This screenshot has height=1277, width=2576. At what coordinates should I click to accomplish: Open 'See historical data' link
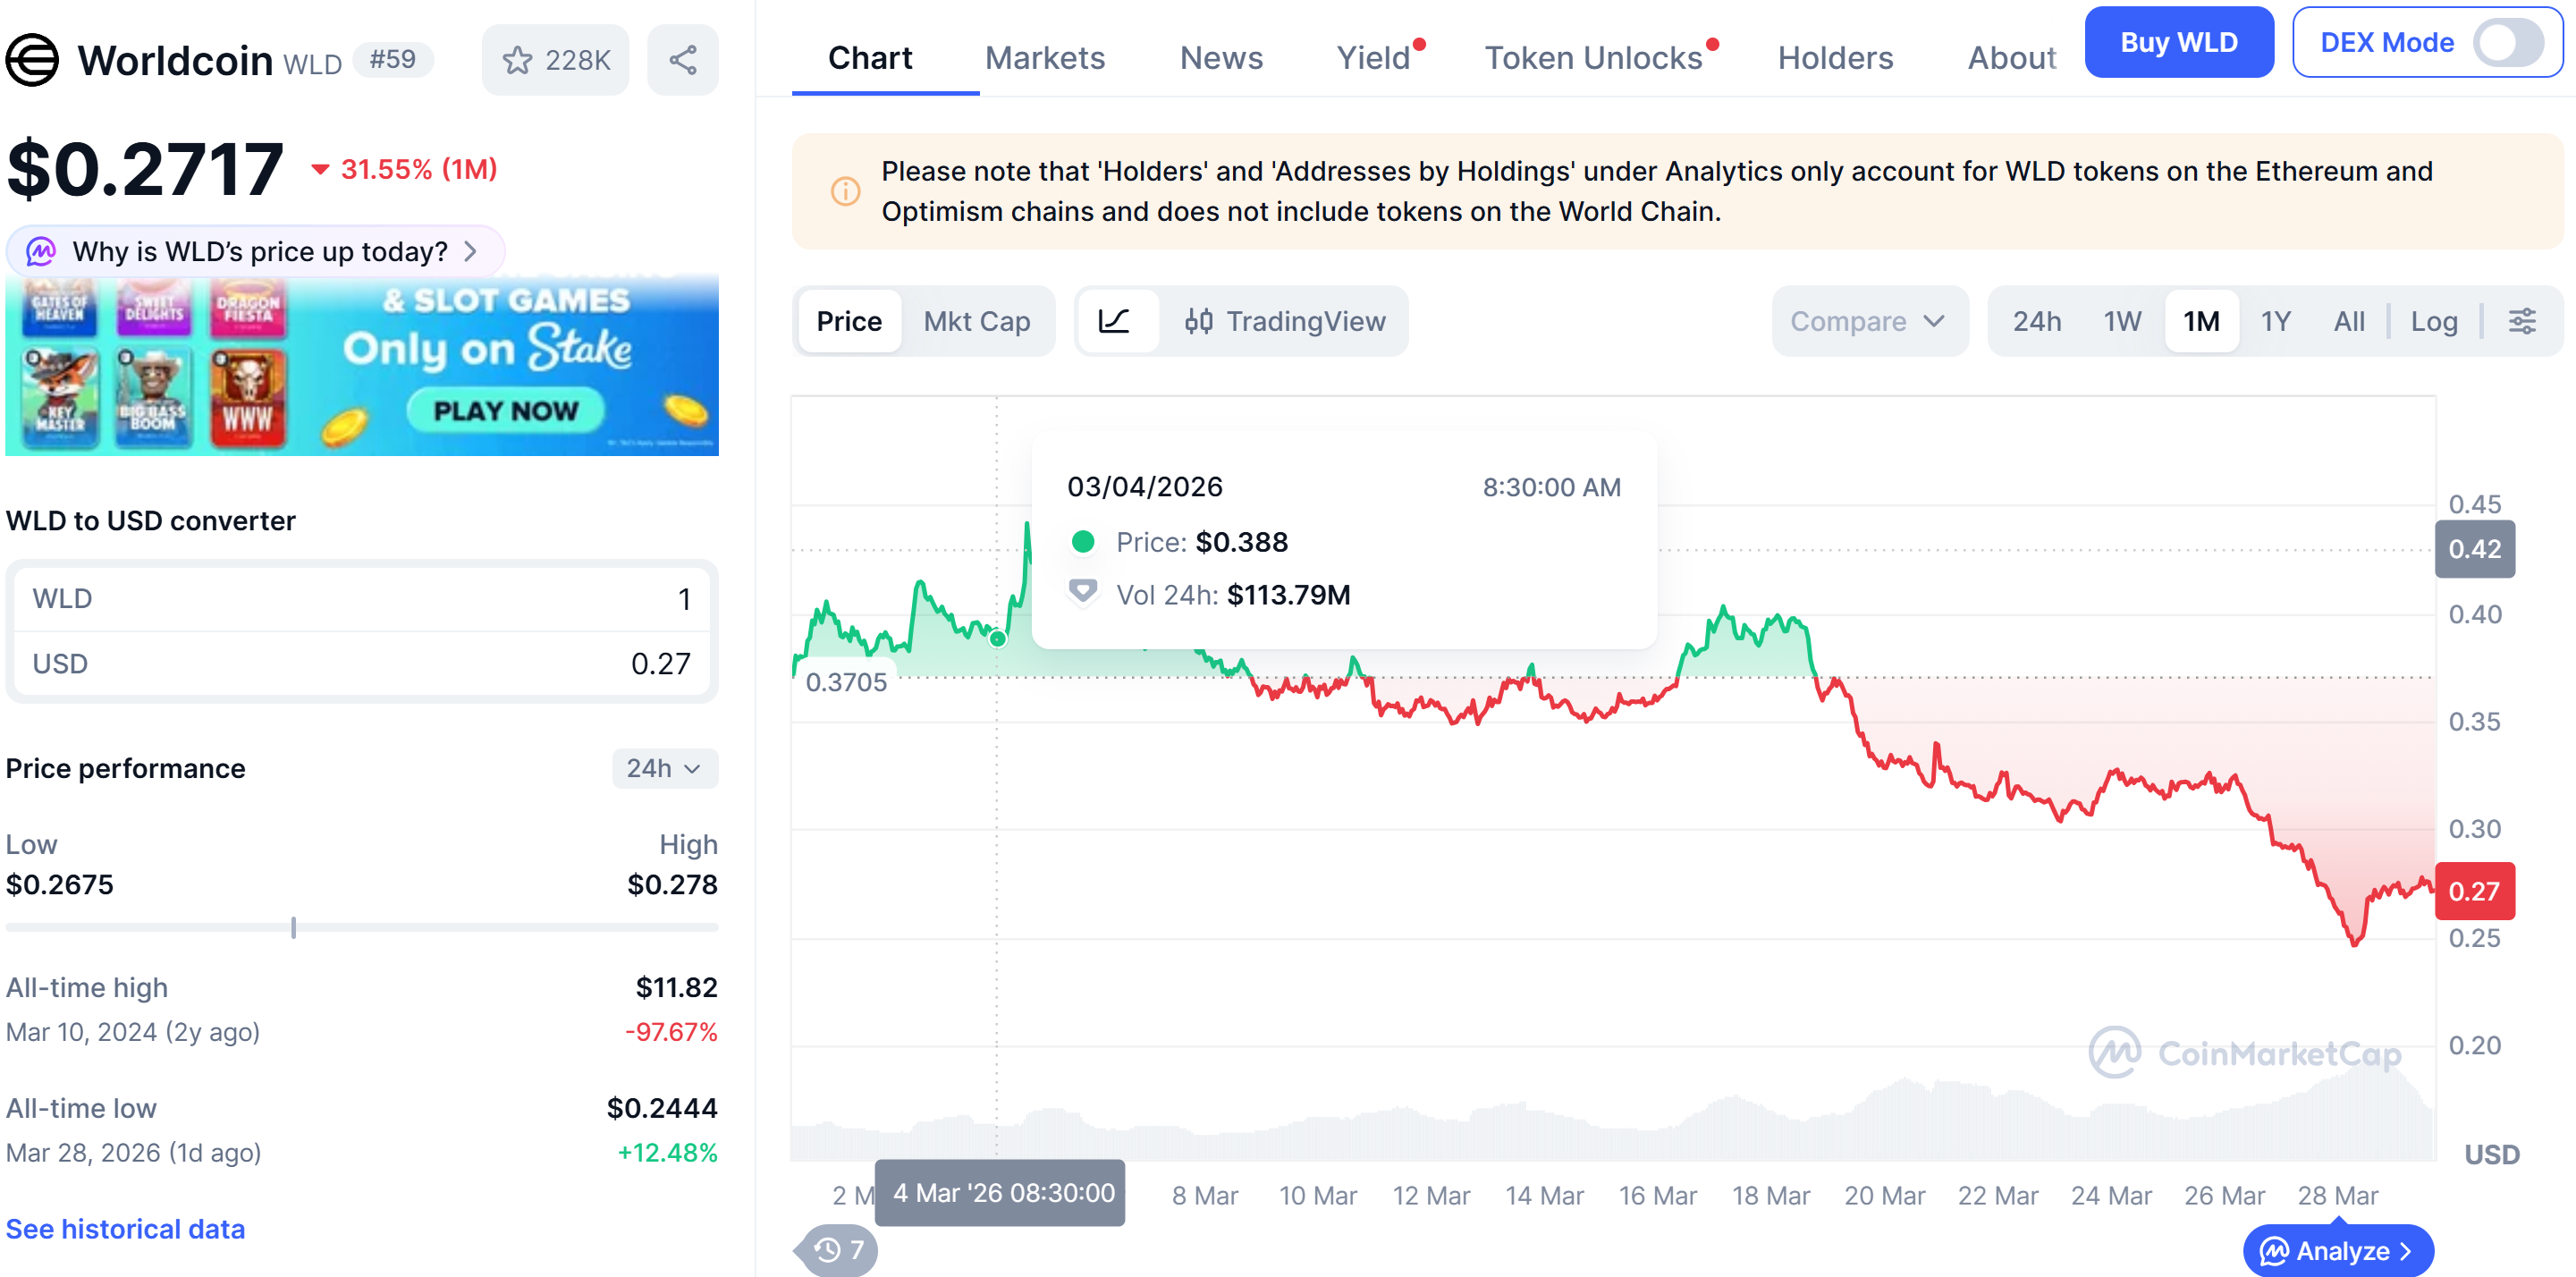click(125, 1229)
